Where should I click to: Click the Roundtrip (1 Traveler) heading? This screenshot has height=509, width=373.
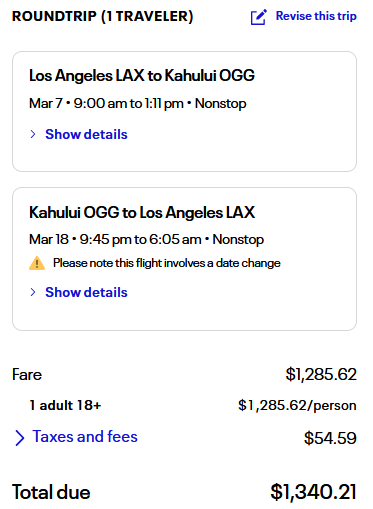[103, 16]
